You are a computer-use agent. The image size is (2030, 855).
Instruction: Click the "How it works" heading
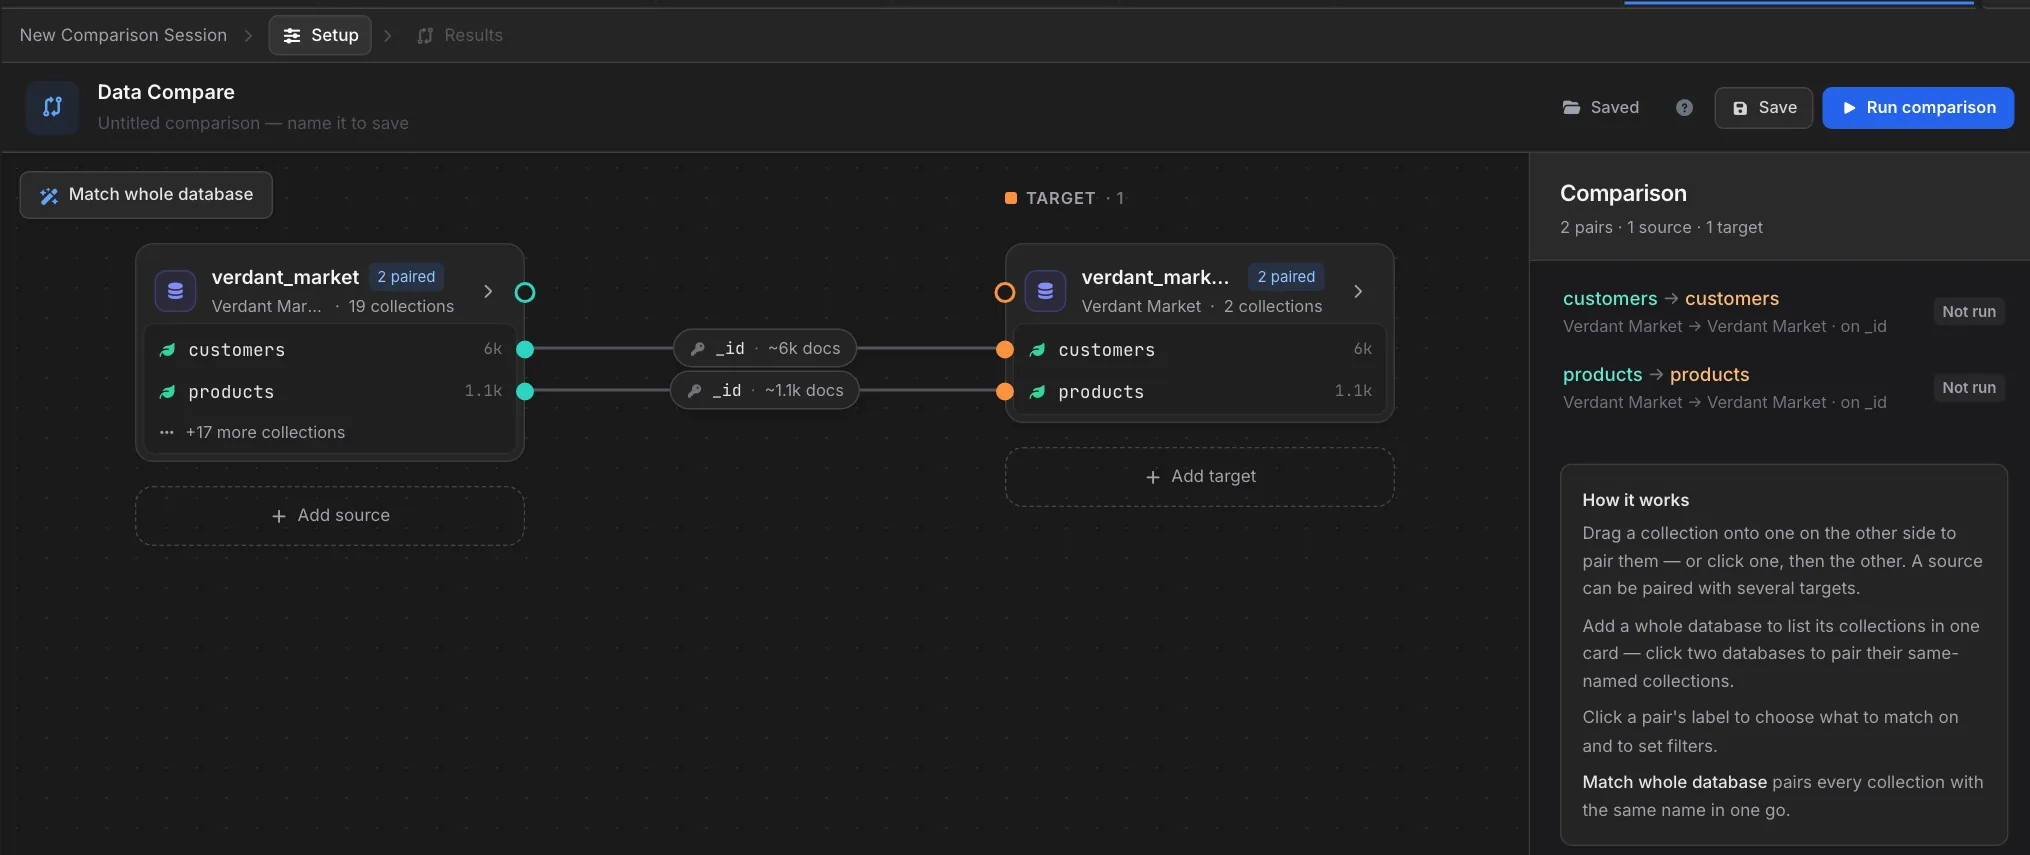(x=1635, y=500)
